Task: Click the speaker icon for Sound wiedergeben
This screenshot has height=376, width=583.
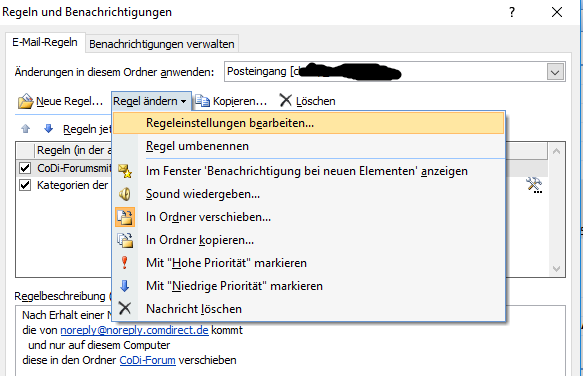Action: (125, 194)
